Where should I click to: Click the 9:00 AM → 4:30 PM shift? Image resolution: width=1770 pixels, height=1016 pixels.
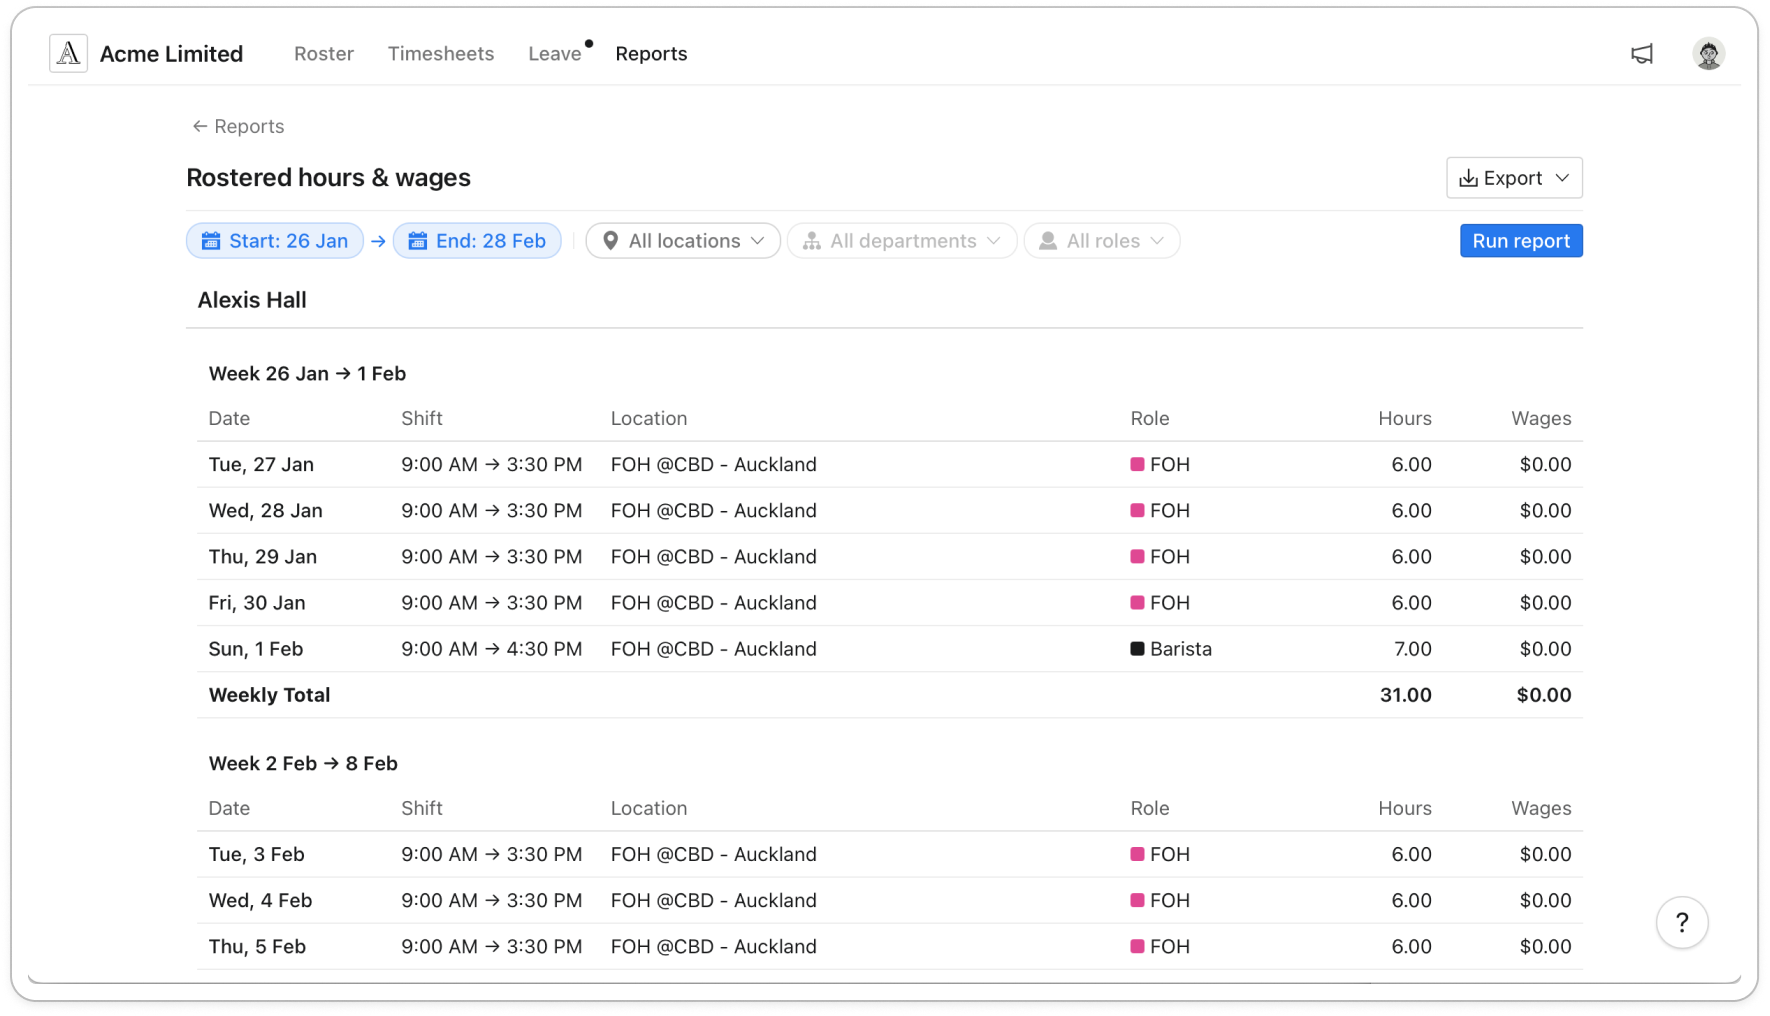[491, 648]
